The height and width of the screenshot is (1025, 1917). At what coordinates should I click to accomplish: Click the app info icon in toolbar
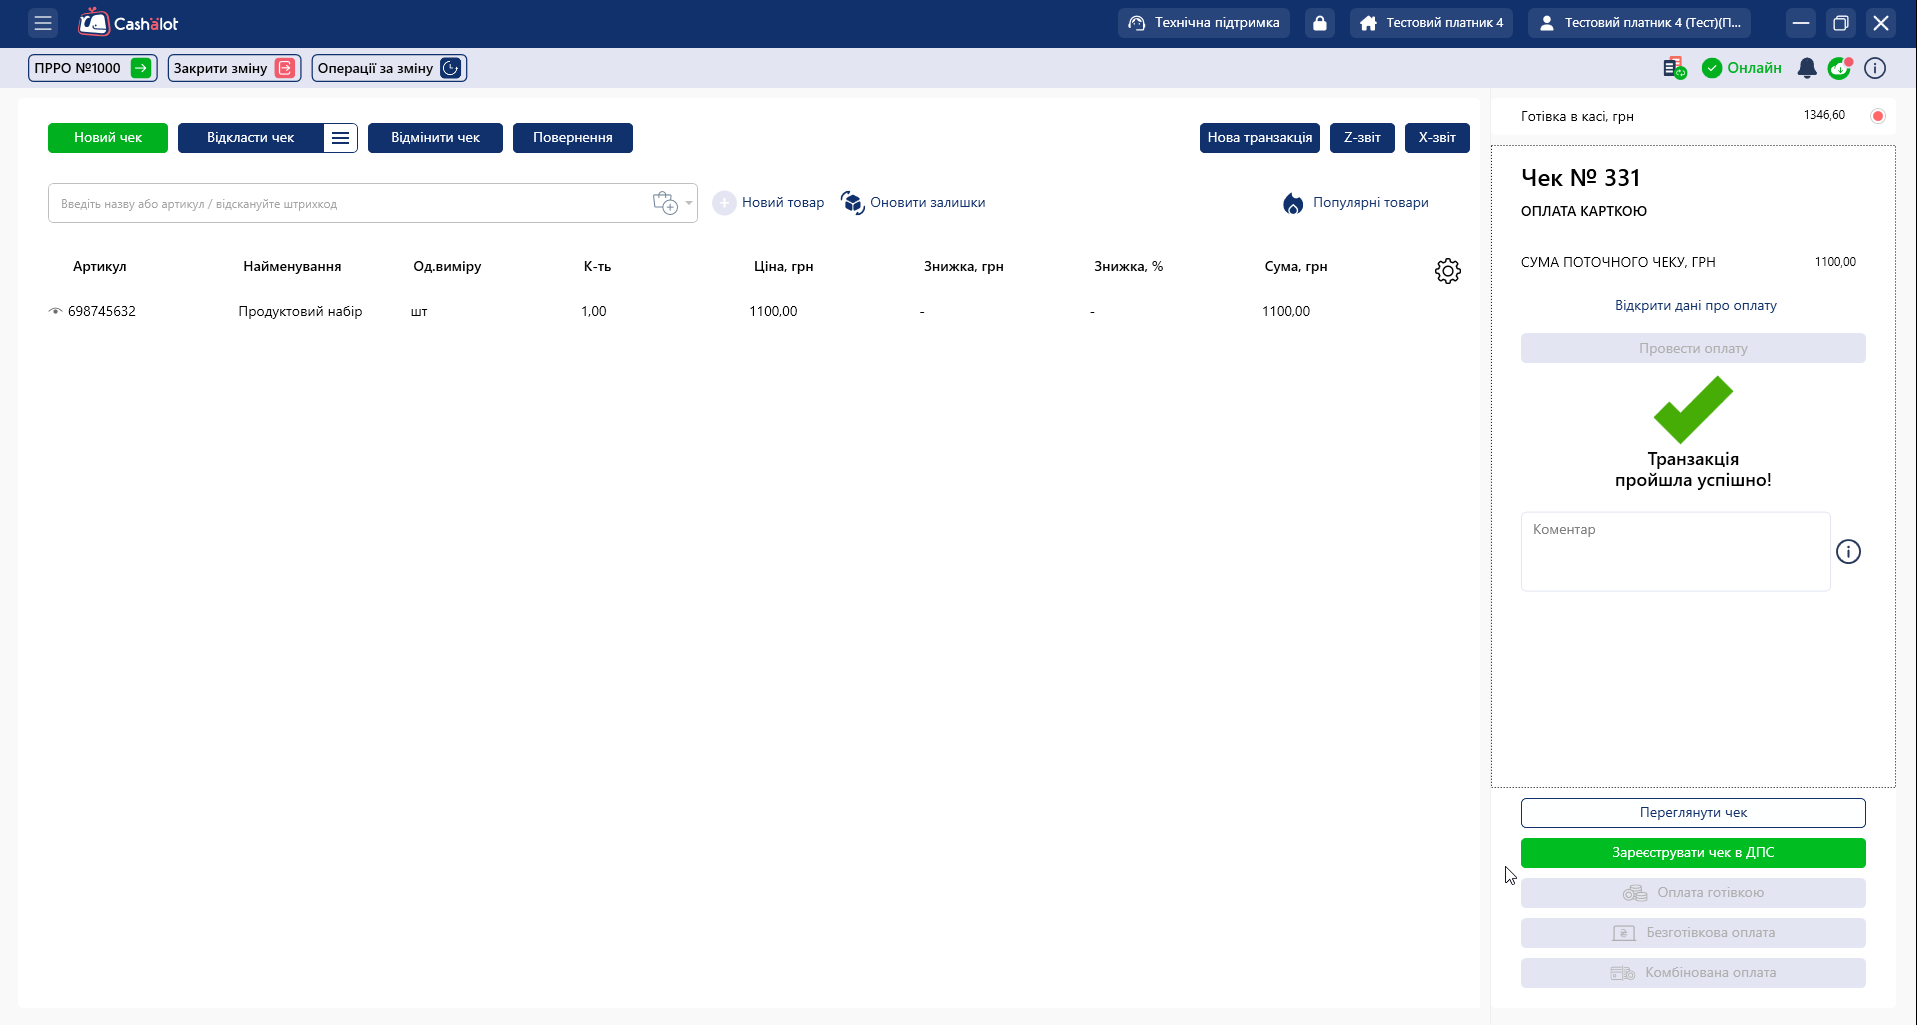(x=1875, y=68)
